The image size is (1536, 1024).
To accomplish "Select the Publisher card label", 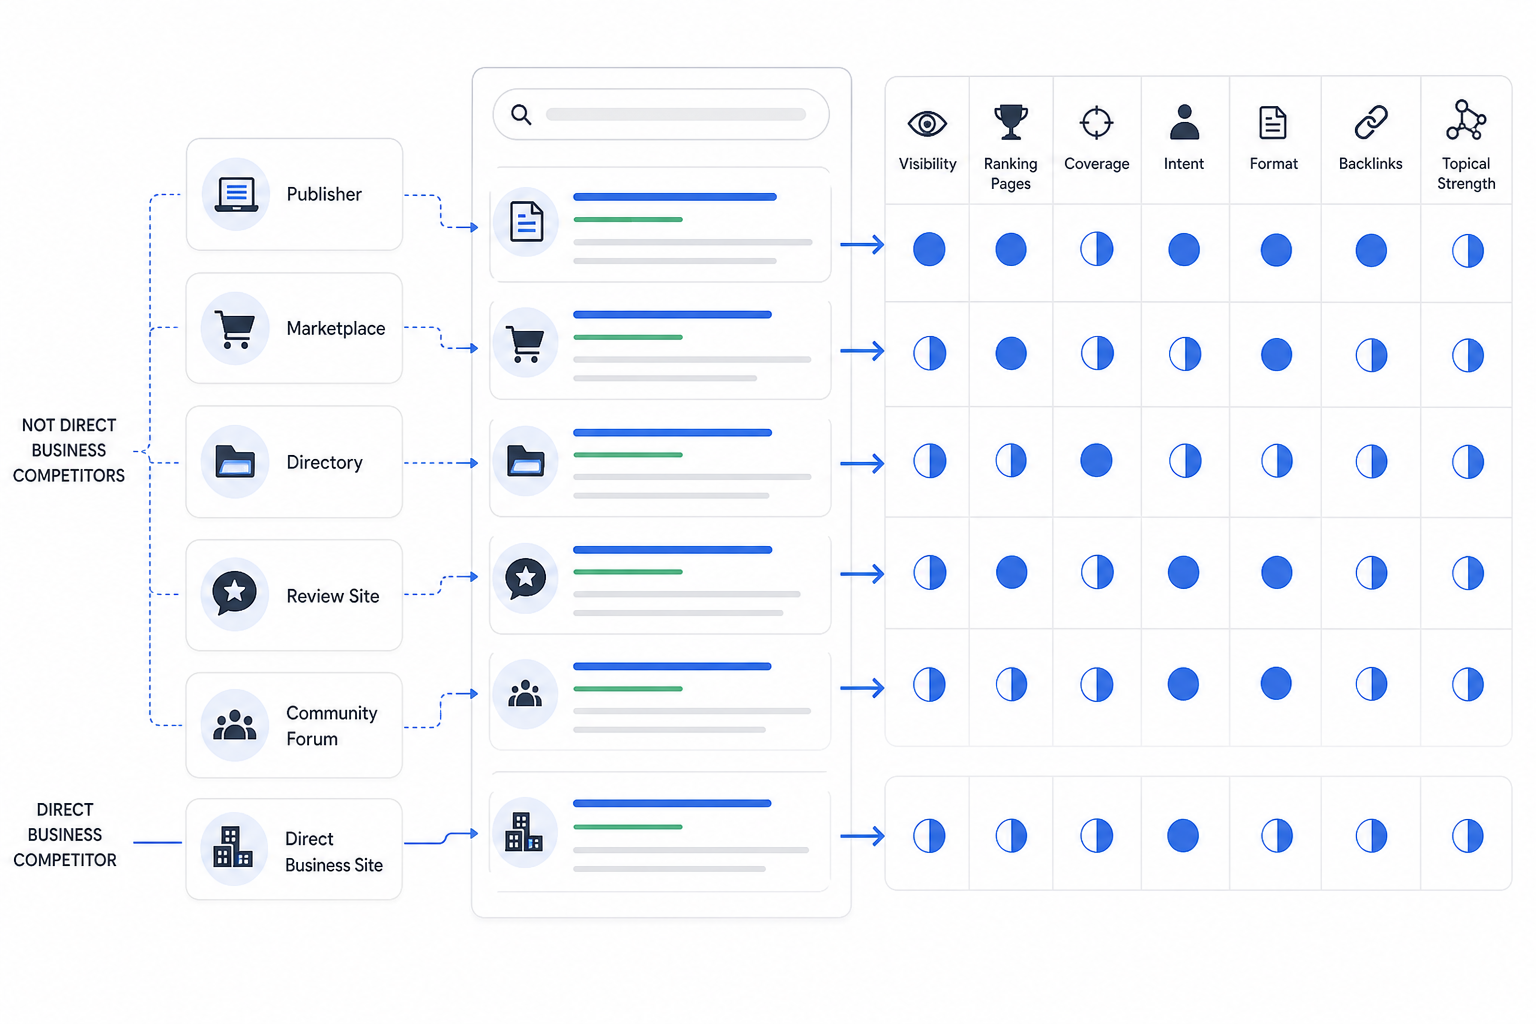I will [324, 194].
